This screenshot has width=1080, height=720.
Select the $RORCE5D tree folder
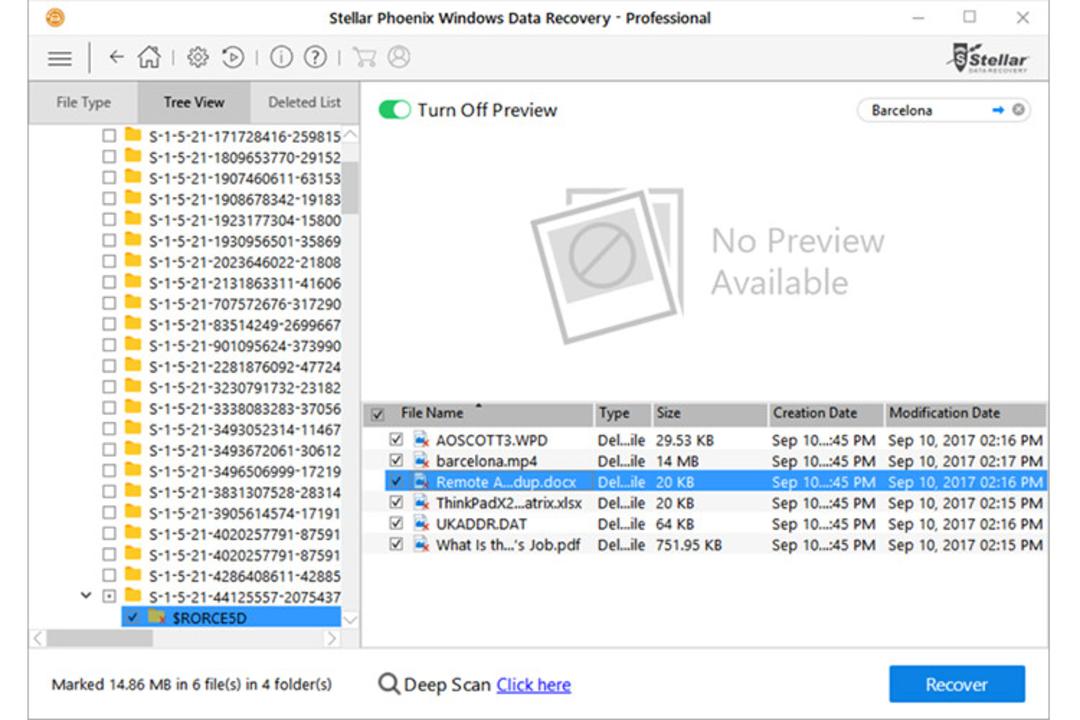[x=209, y=618]
